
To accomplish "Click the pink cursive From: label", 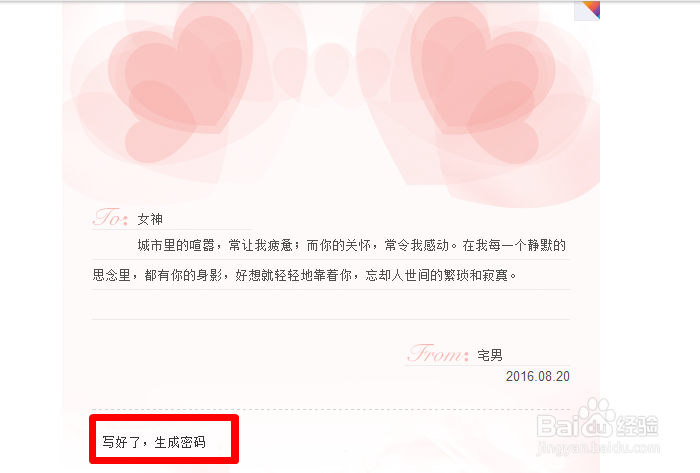I will 438,353.
